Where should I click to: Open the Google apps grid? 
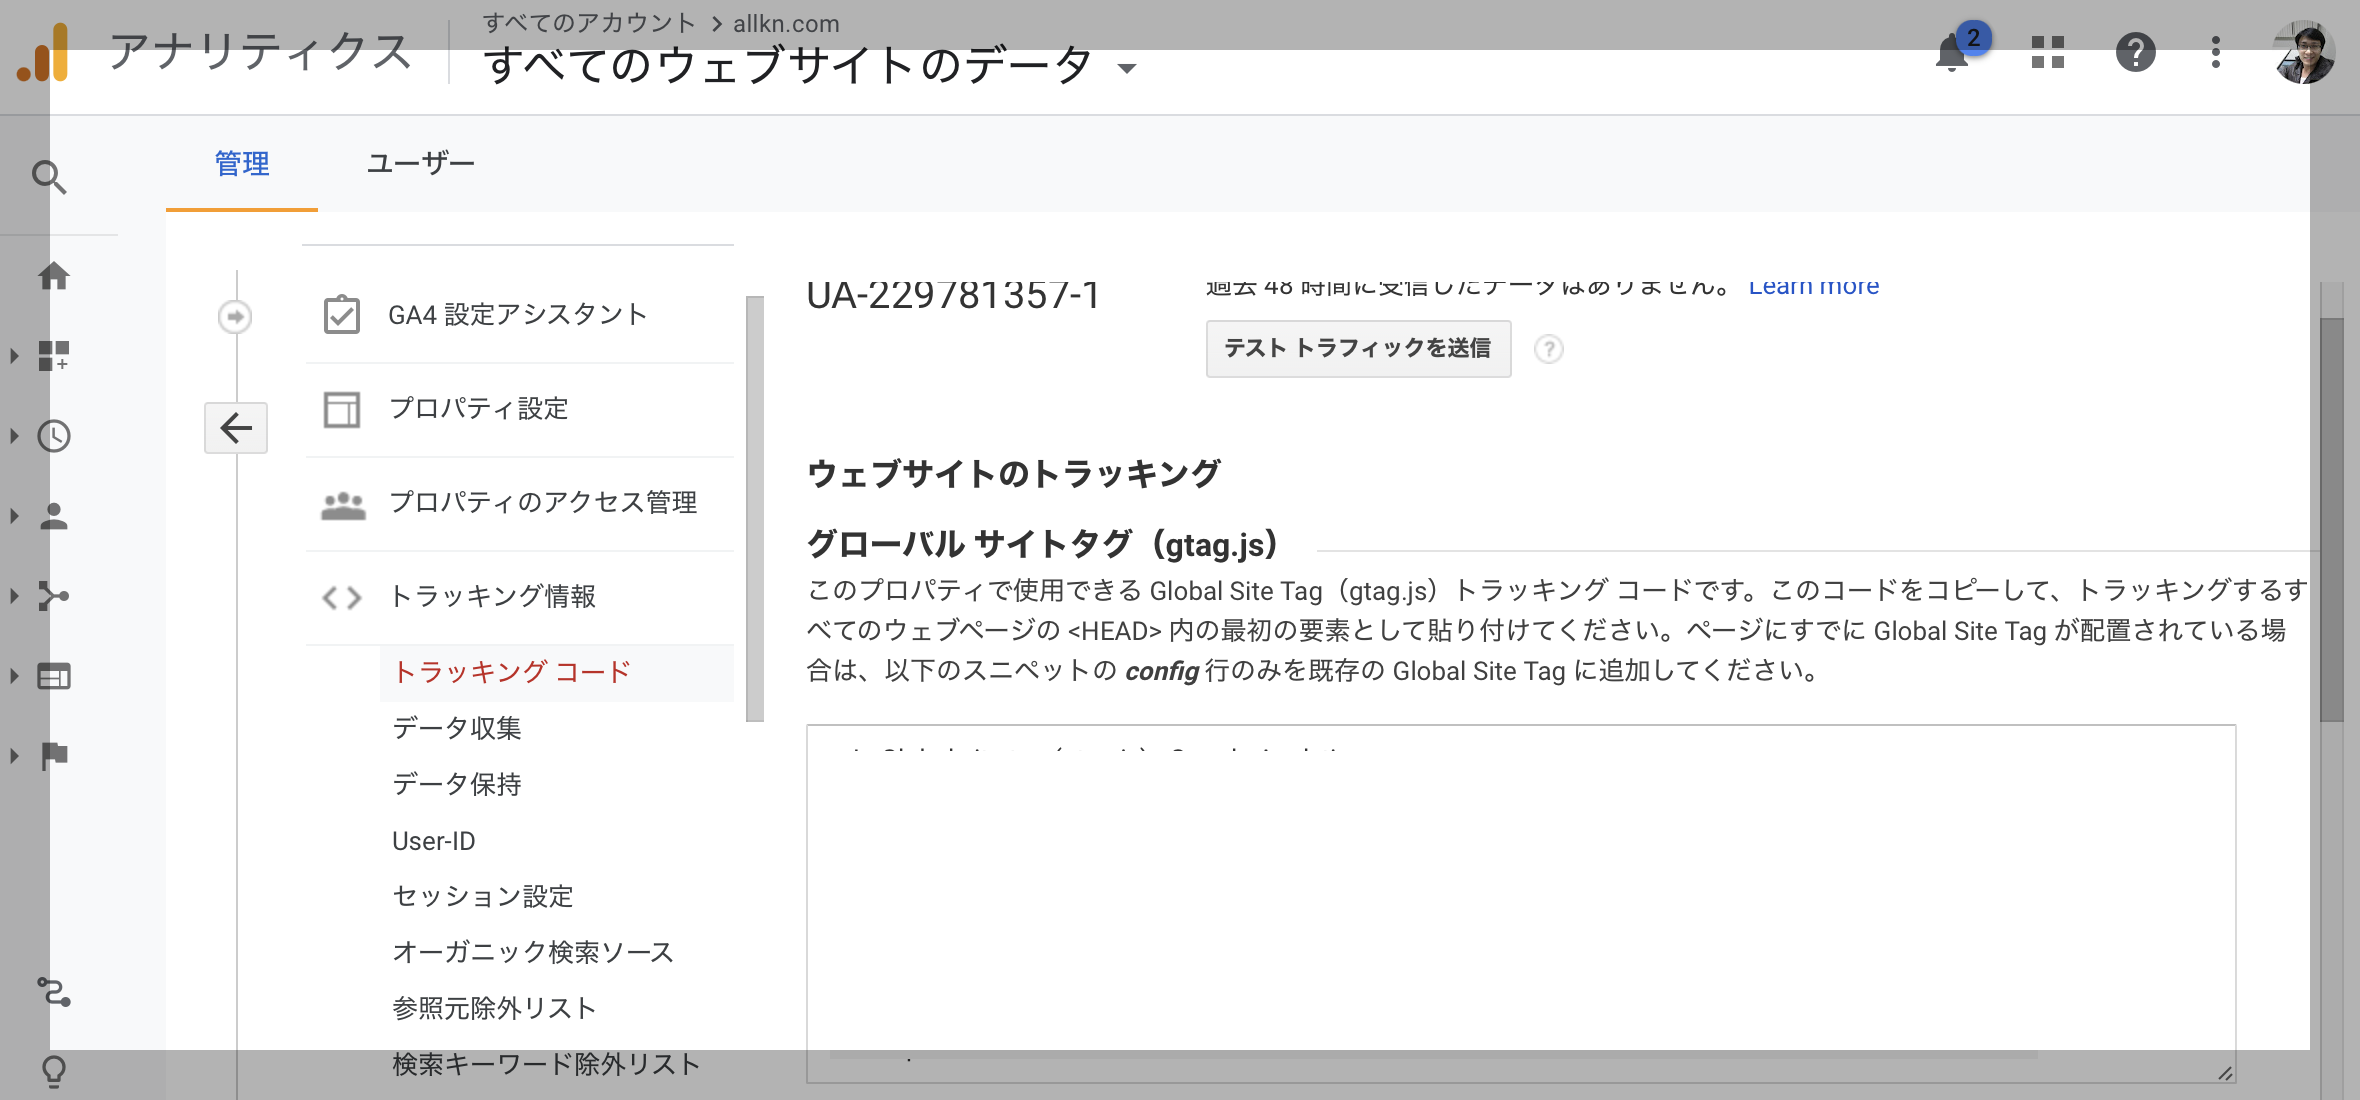(2048, 52)
